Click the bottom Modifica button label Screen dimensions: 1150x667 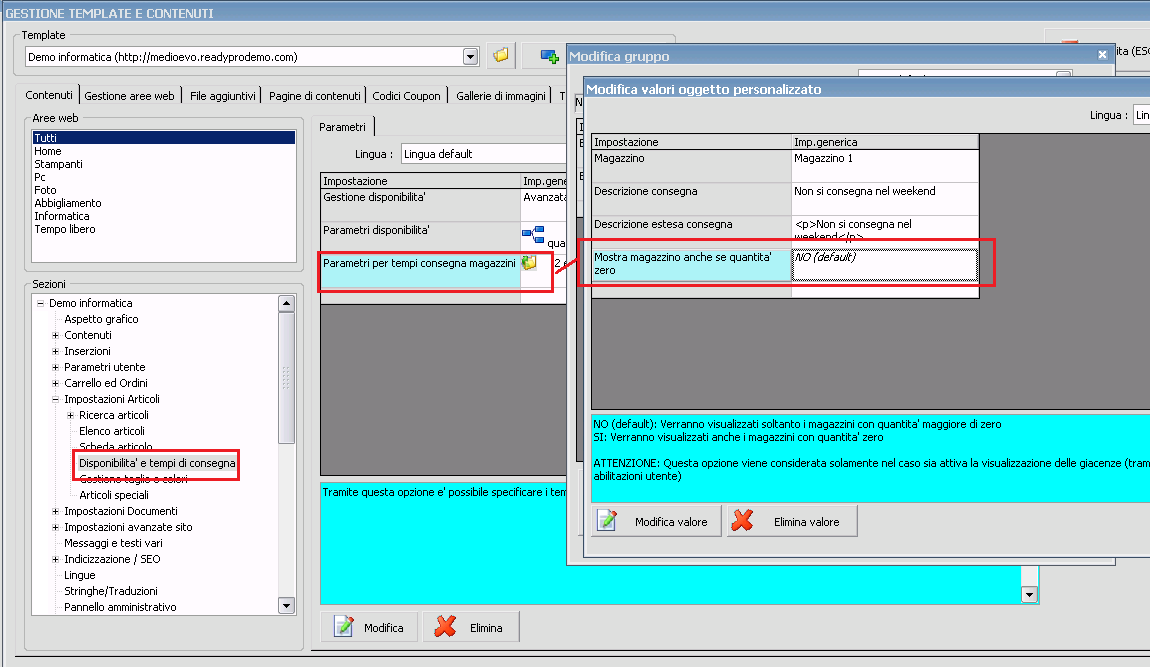tap(384, 627)
